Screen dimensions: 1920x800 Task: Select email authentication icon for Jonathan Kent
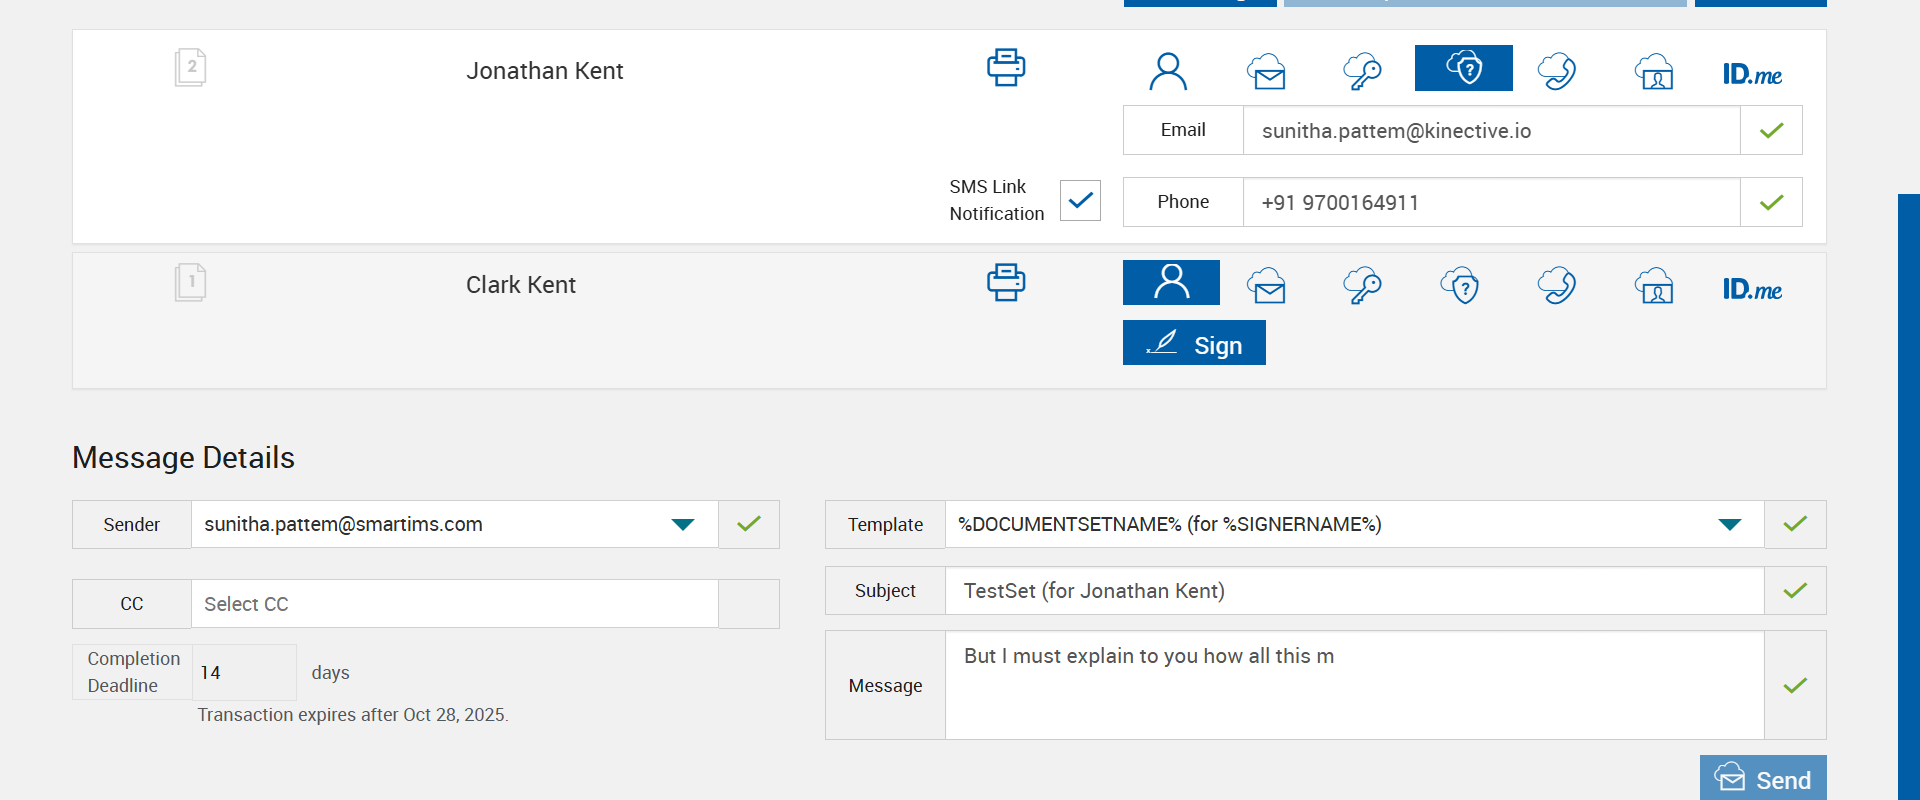coord(1266,71)
